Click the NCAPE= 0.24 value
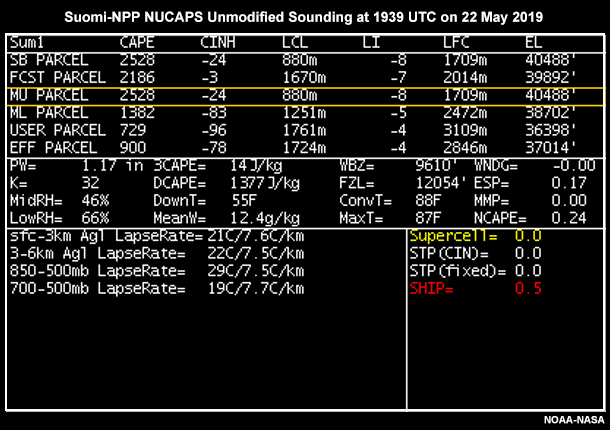 [x=569, y=218]
